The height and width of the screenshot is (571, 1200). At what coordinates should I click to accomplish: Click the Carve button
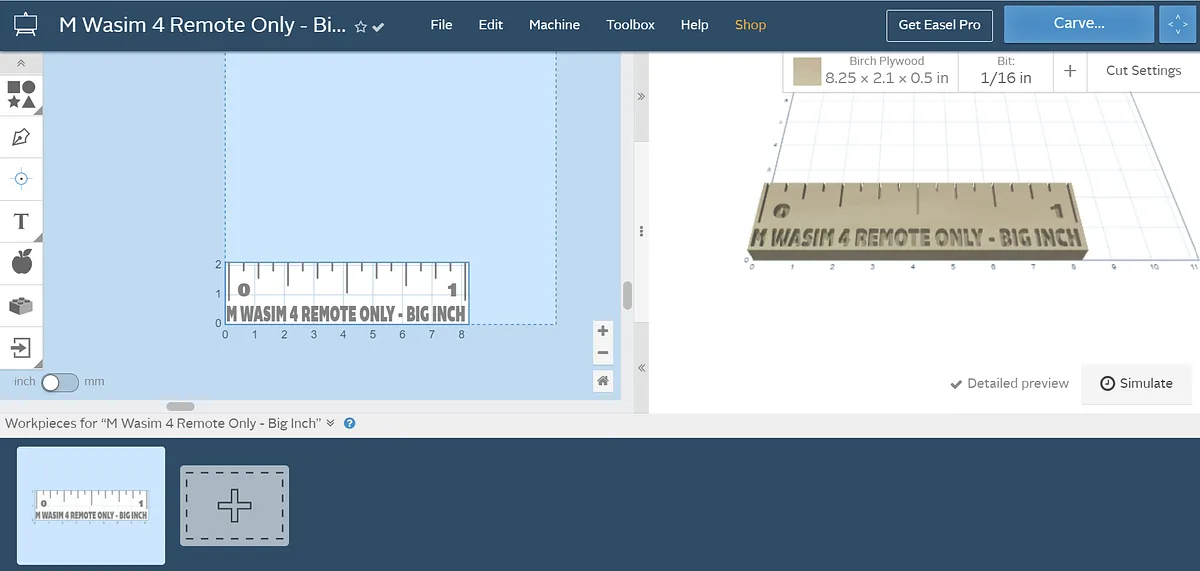tap(1078, 24)
